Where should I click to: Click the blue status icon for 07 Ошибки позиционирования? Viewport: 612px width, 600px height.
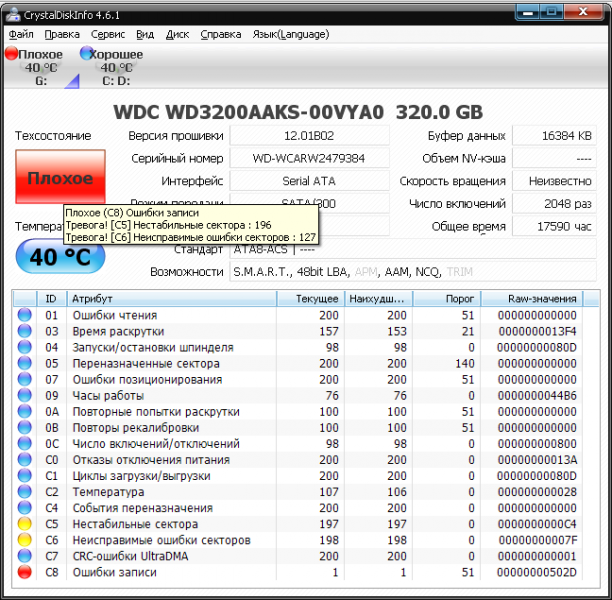click(24, 379)
